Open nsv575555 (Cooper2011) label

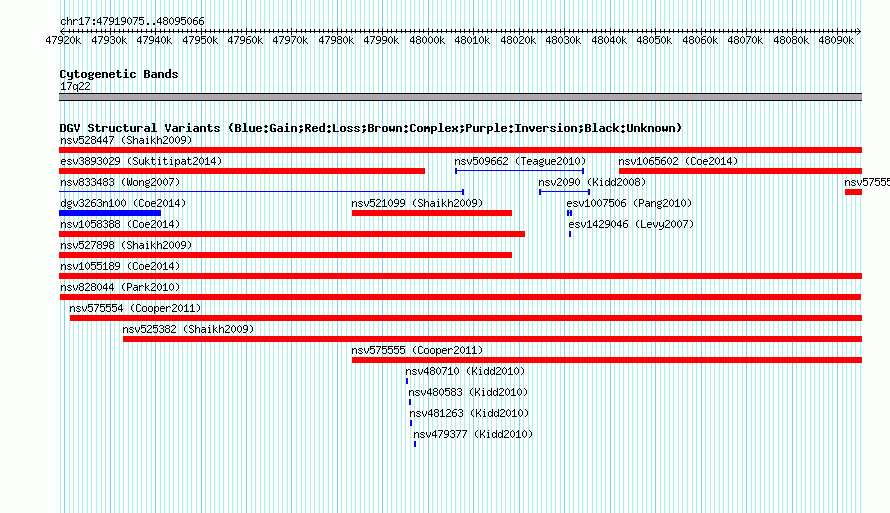417,350
